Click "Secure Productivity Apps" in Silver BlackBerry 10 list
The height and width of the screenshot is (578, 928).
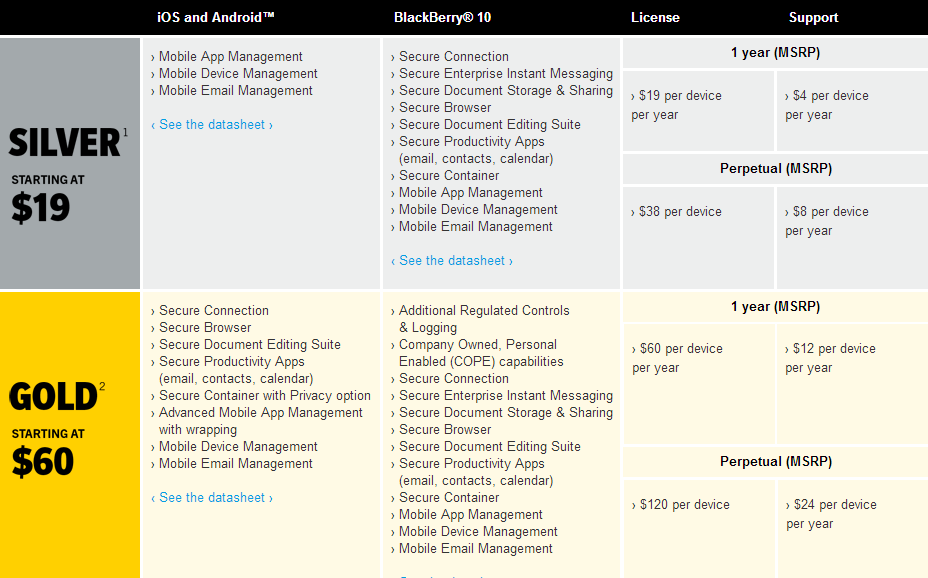tap(471, 142)
